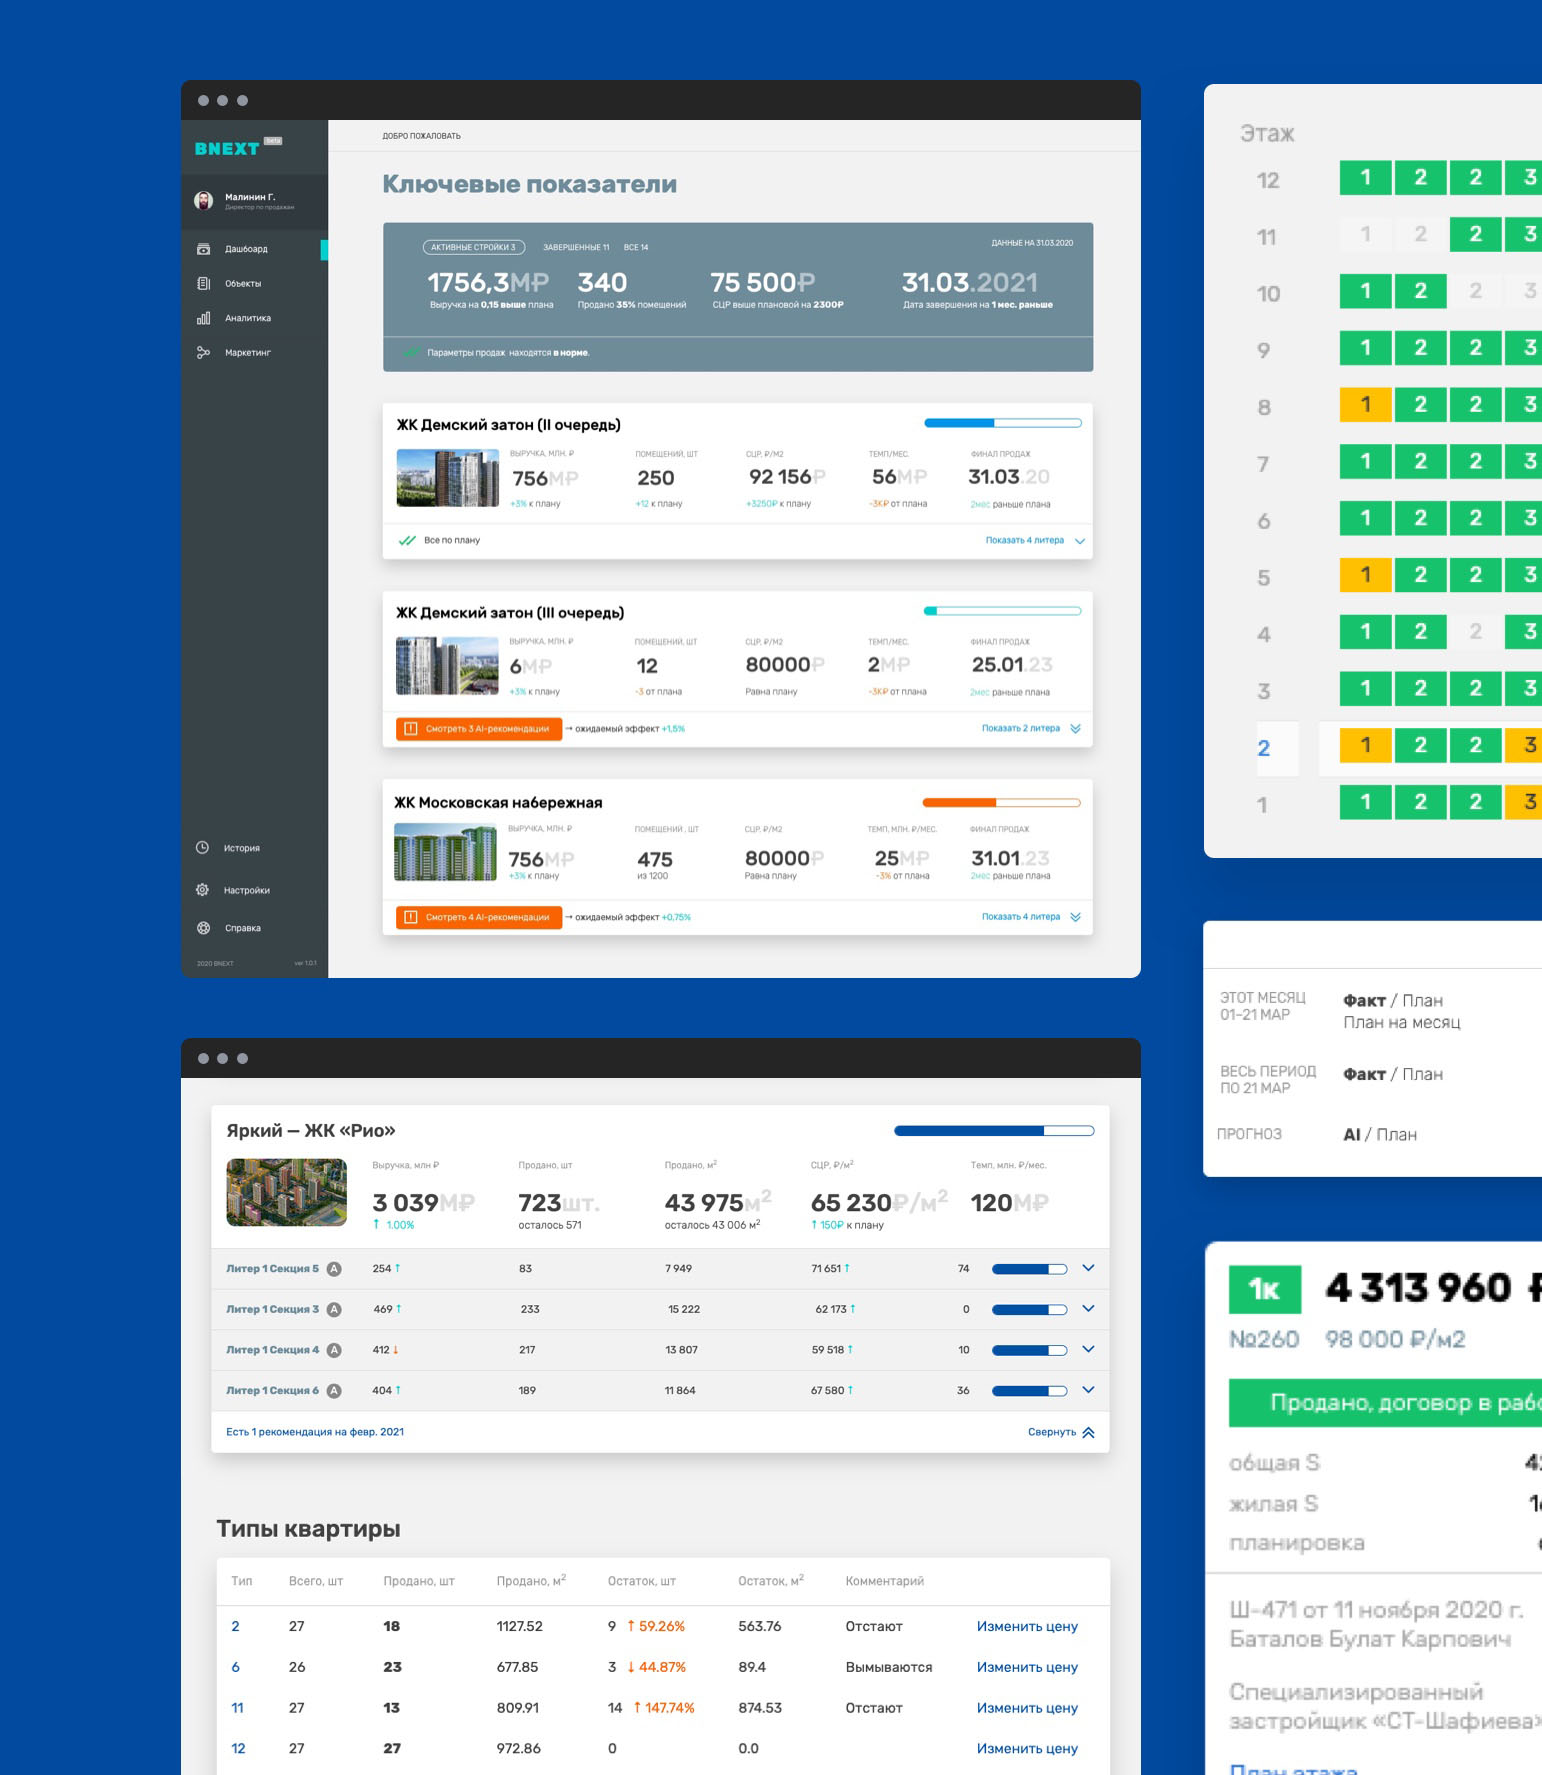Click Яркий ЖК Рио complex thumbnail
Screen dimensions: 1542x1775
287,1192
